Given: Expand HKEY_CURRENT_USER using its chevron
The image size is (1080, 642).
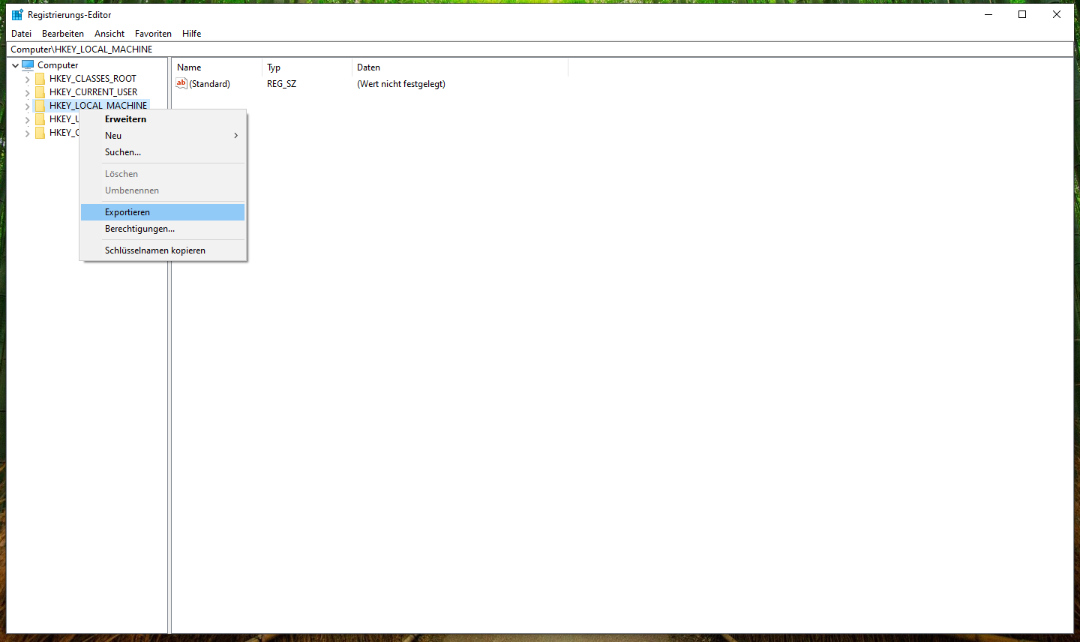Looking at the screenshot, I should pos(27,91).
